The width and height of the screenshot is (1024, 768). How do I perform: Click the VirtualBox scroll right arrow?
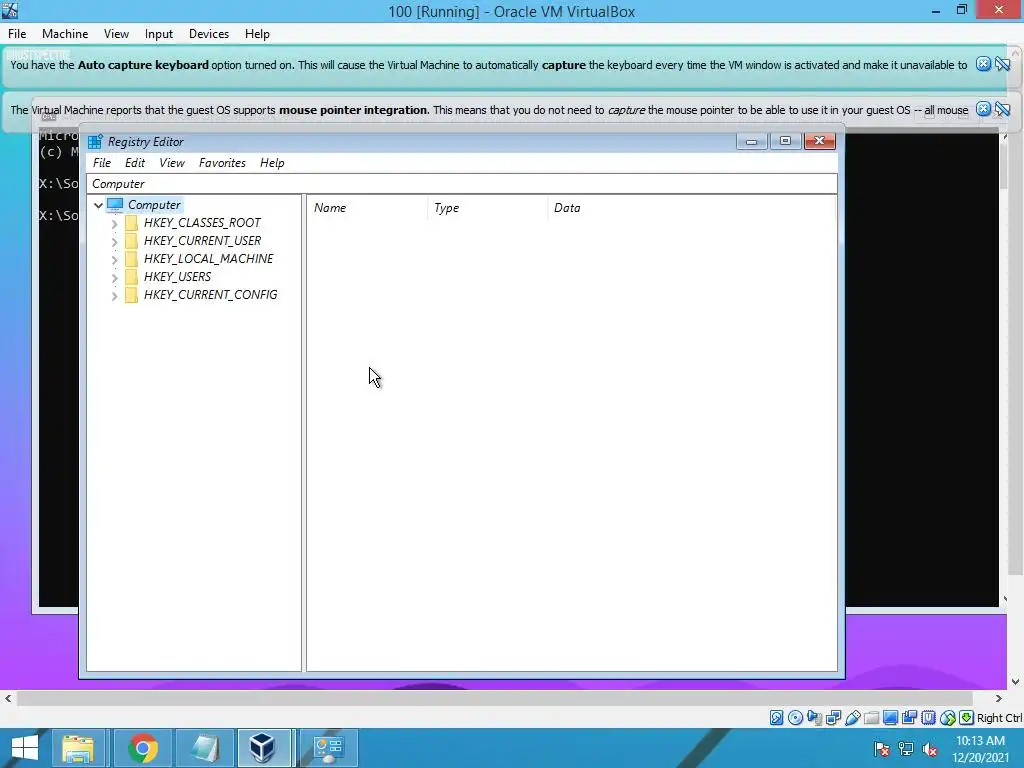click(998, 698)
